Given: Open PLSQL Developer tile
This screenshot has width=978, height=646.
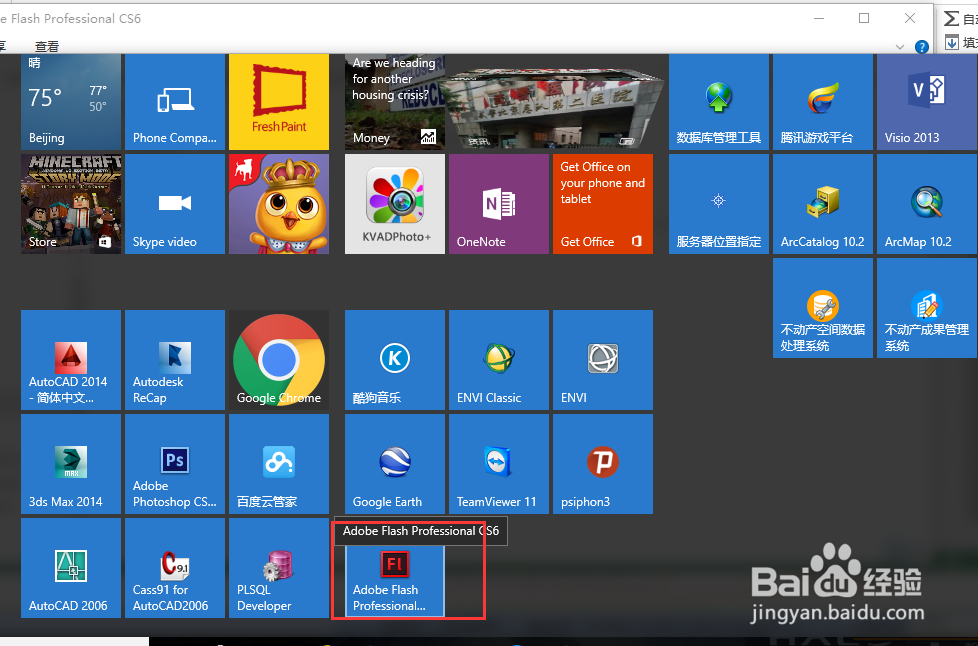Looking at the screenshot, I should (x=279, y=568).
